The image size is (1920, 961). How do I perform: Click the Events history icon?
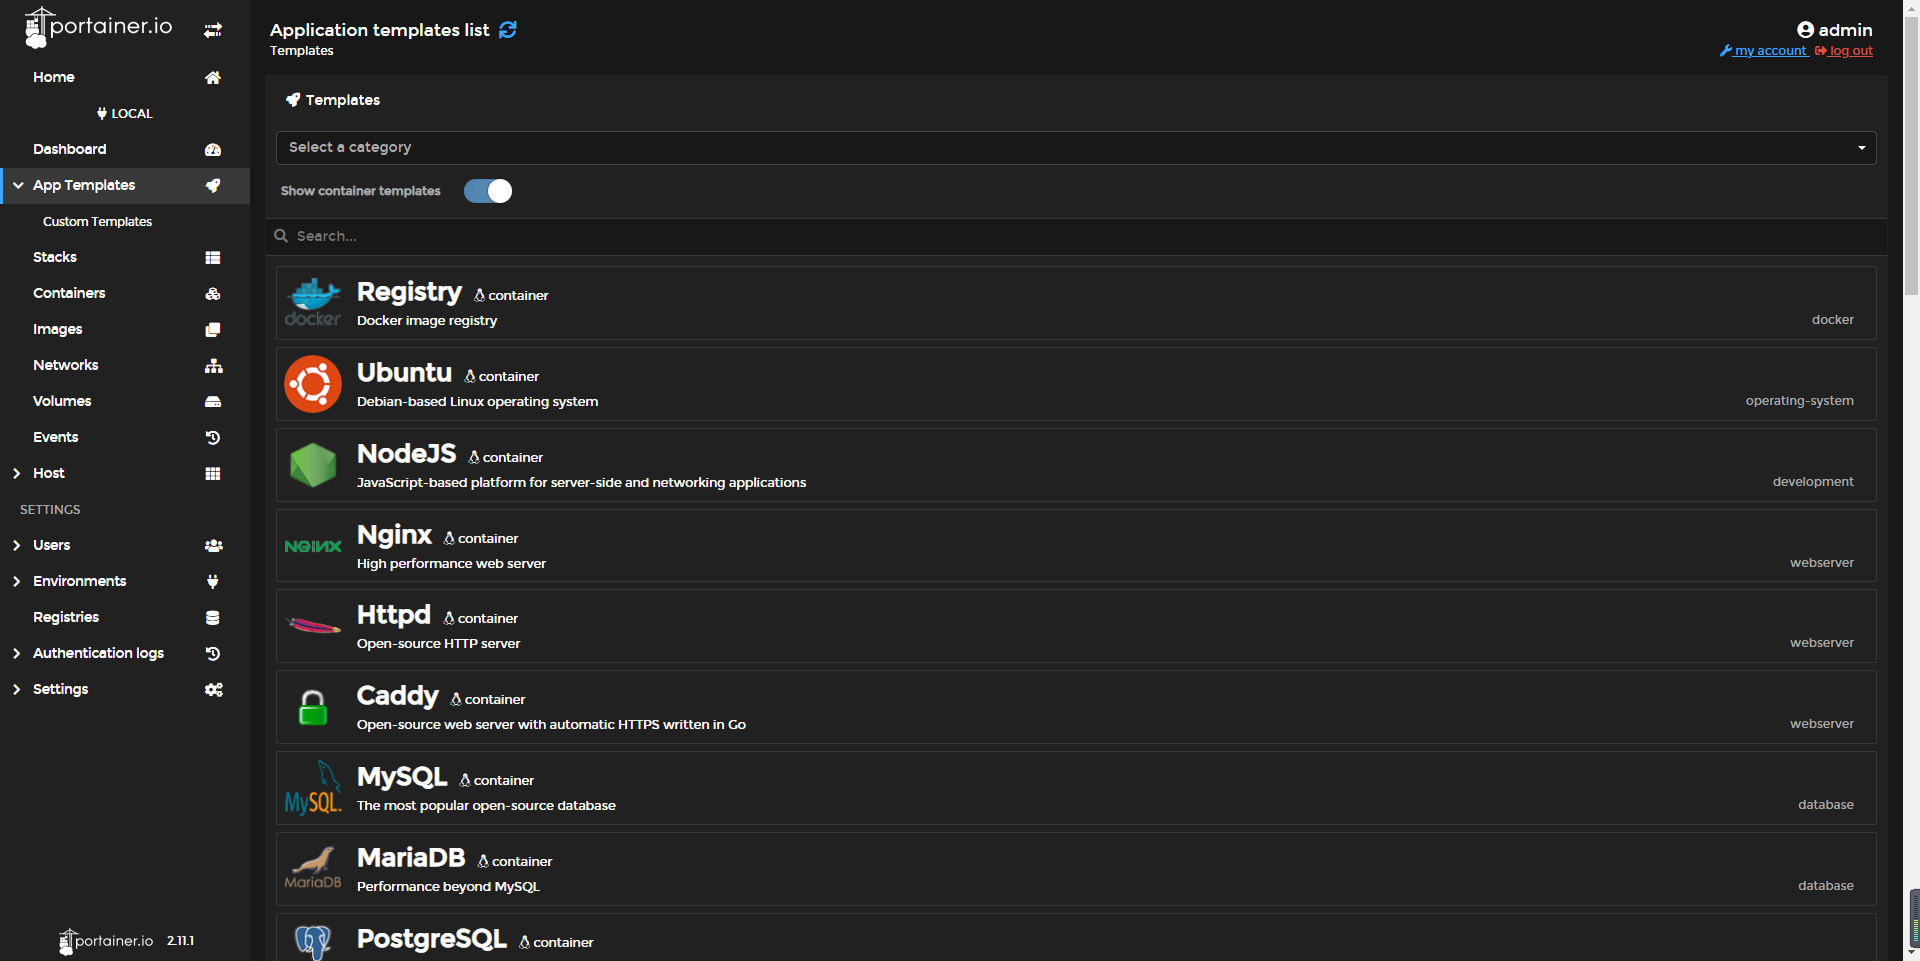click(x=213, y=437)
